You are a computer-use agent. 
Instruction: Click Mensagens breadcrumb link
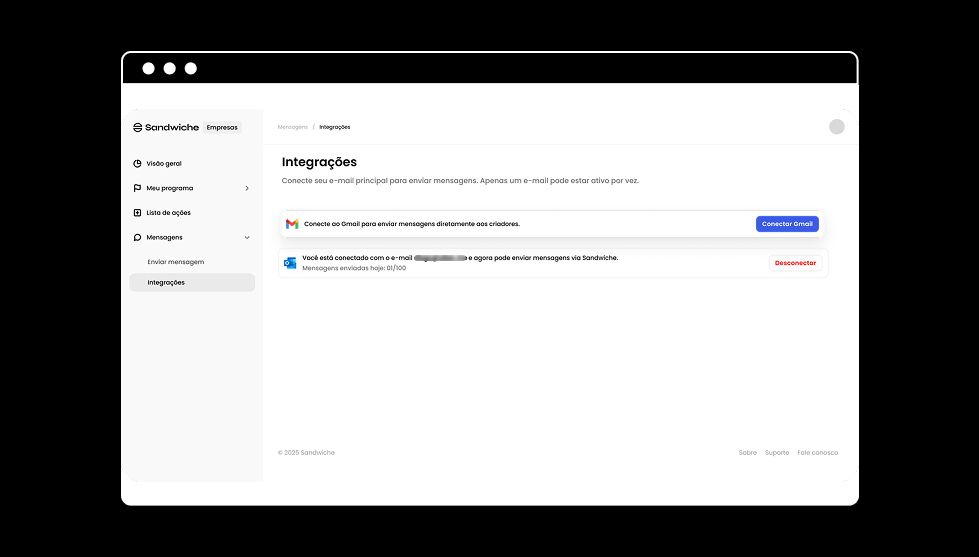point(293,127)
